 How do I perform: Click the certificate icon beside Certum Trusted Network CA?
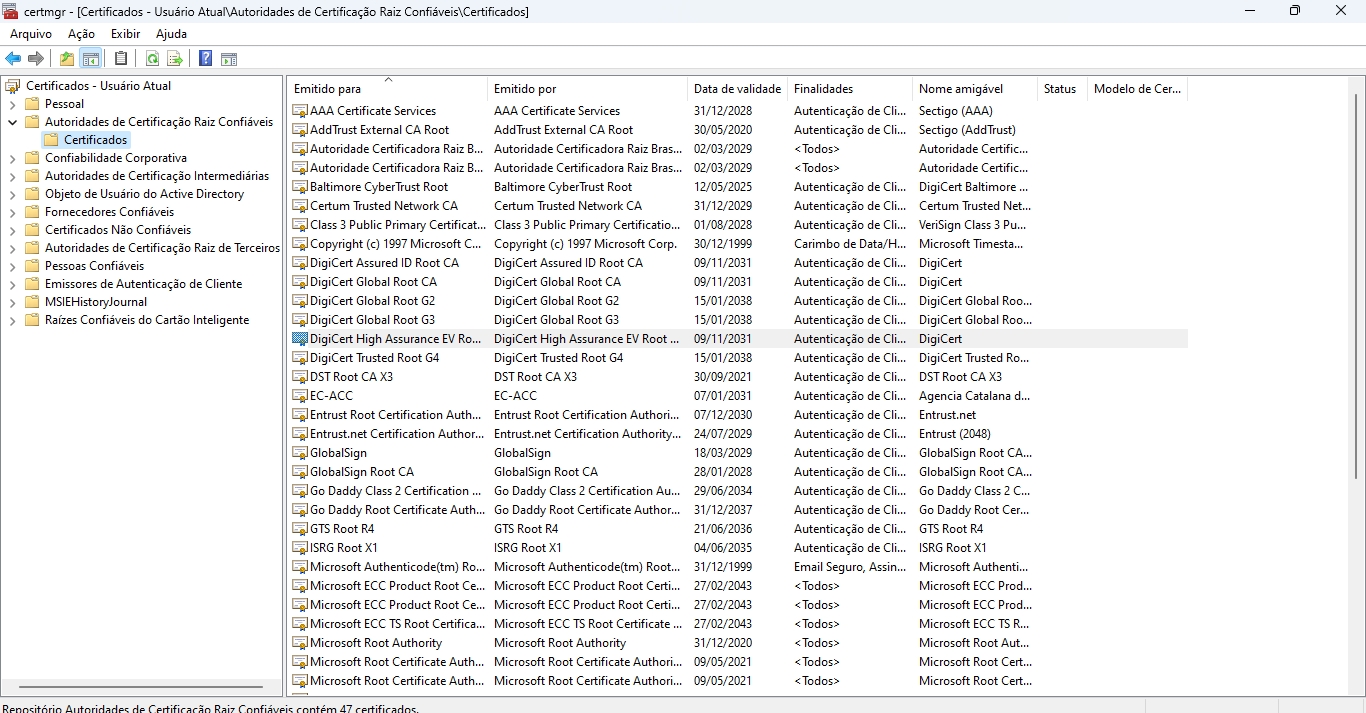click(x=300, y=206)
